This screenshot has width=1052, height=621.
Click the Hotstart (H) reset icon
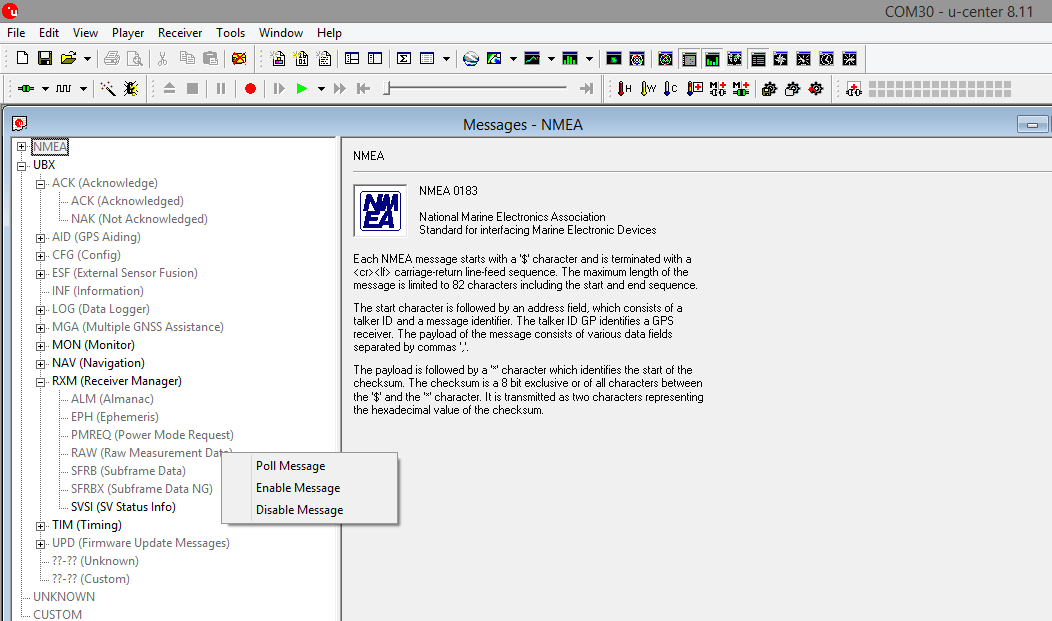tap(625, 89)
